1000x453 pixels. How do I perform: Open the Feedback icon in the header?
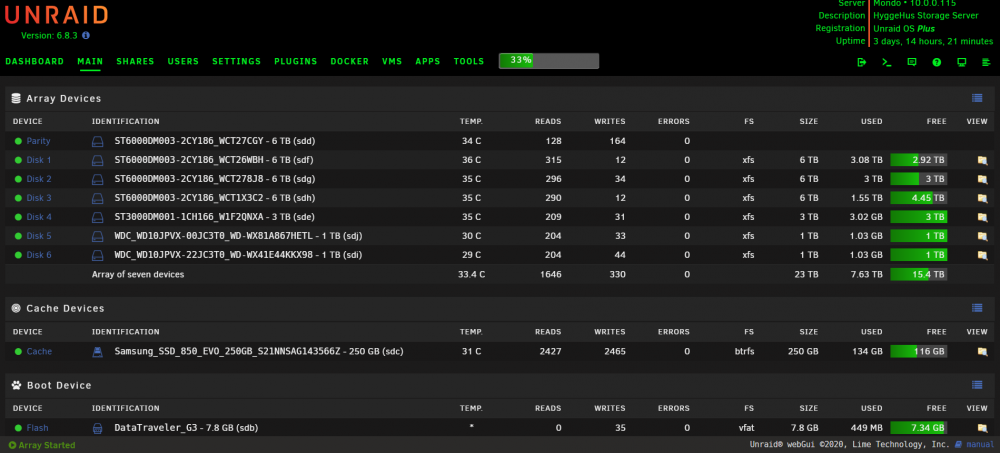coord(912,62)
